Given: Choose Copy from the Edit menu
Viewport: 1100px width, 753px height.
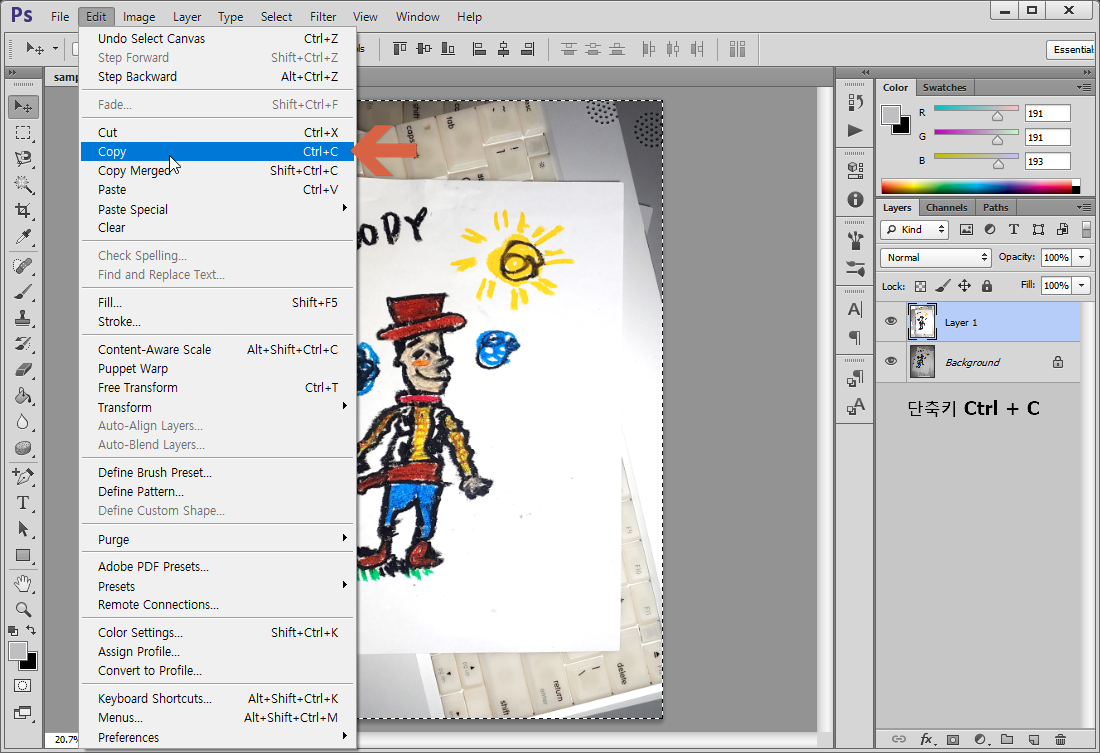Looking at the screenshot, I should (217, 152).
